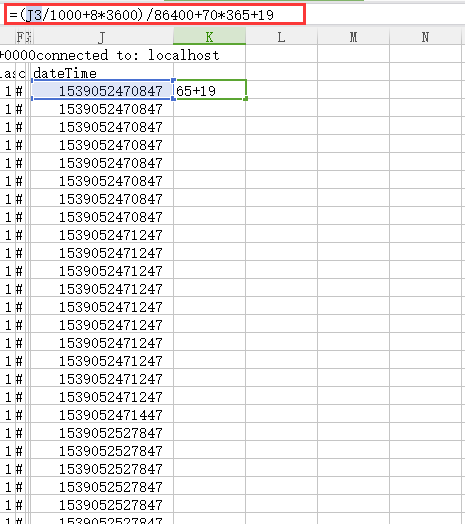The height and width of the screenshot is (524, 465).
Task: Select the cell containing 1539052471447
Action: coord(102,415)
